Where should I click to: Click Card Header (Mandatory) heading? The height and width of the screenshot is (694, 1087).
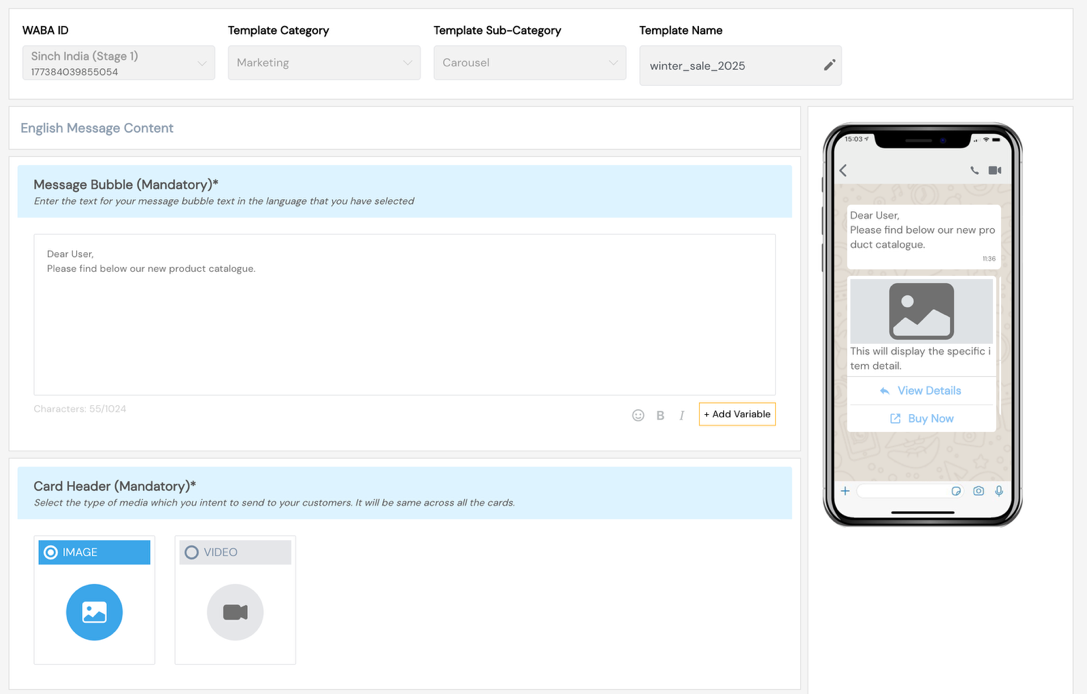115,486
